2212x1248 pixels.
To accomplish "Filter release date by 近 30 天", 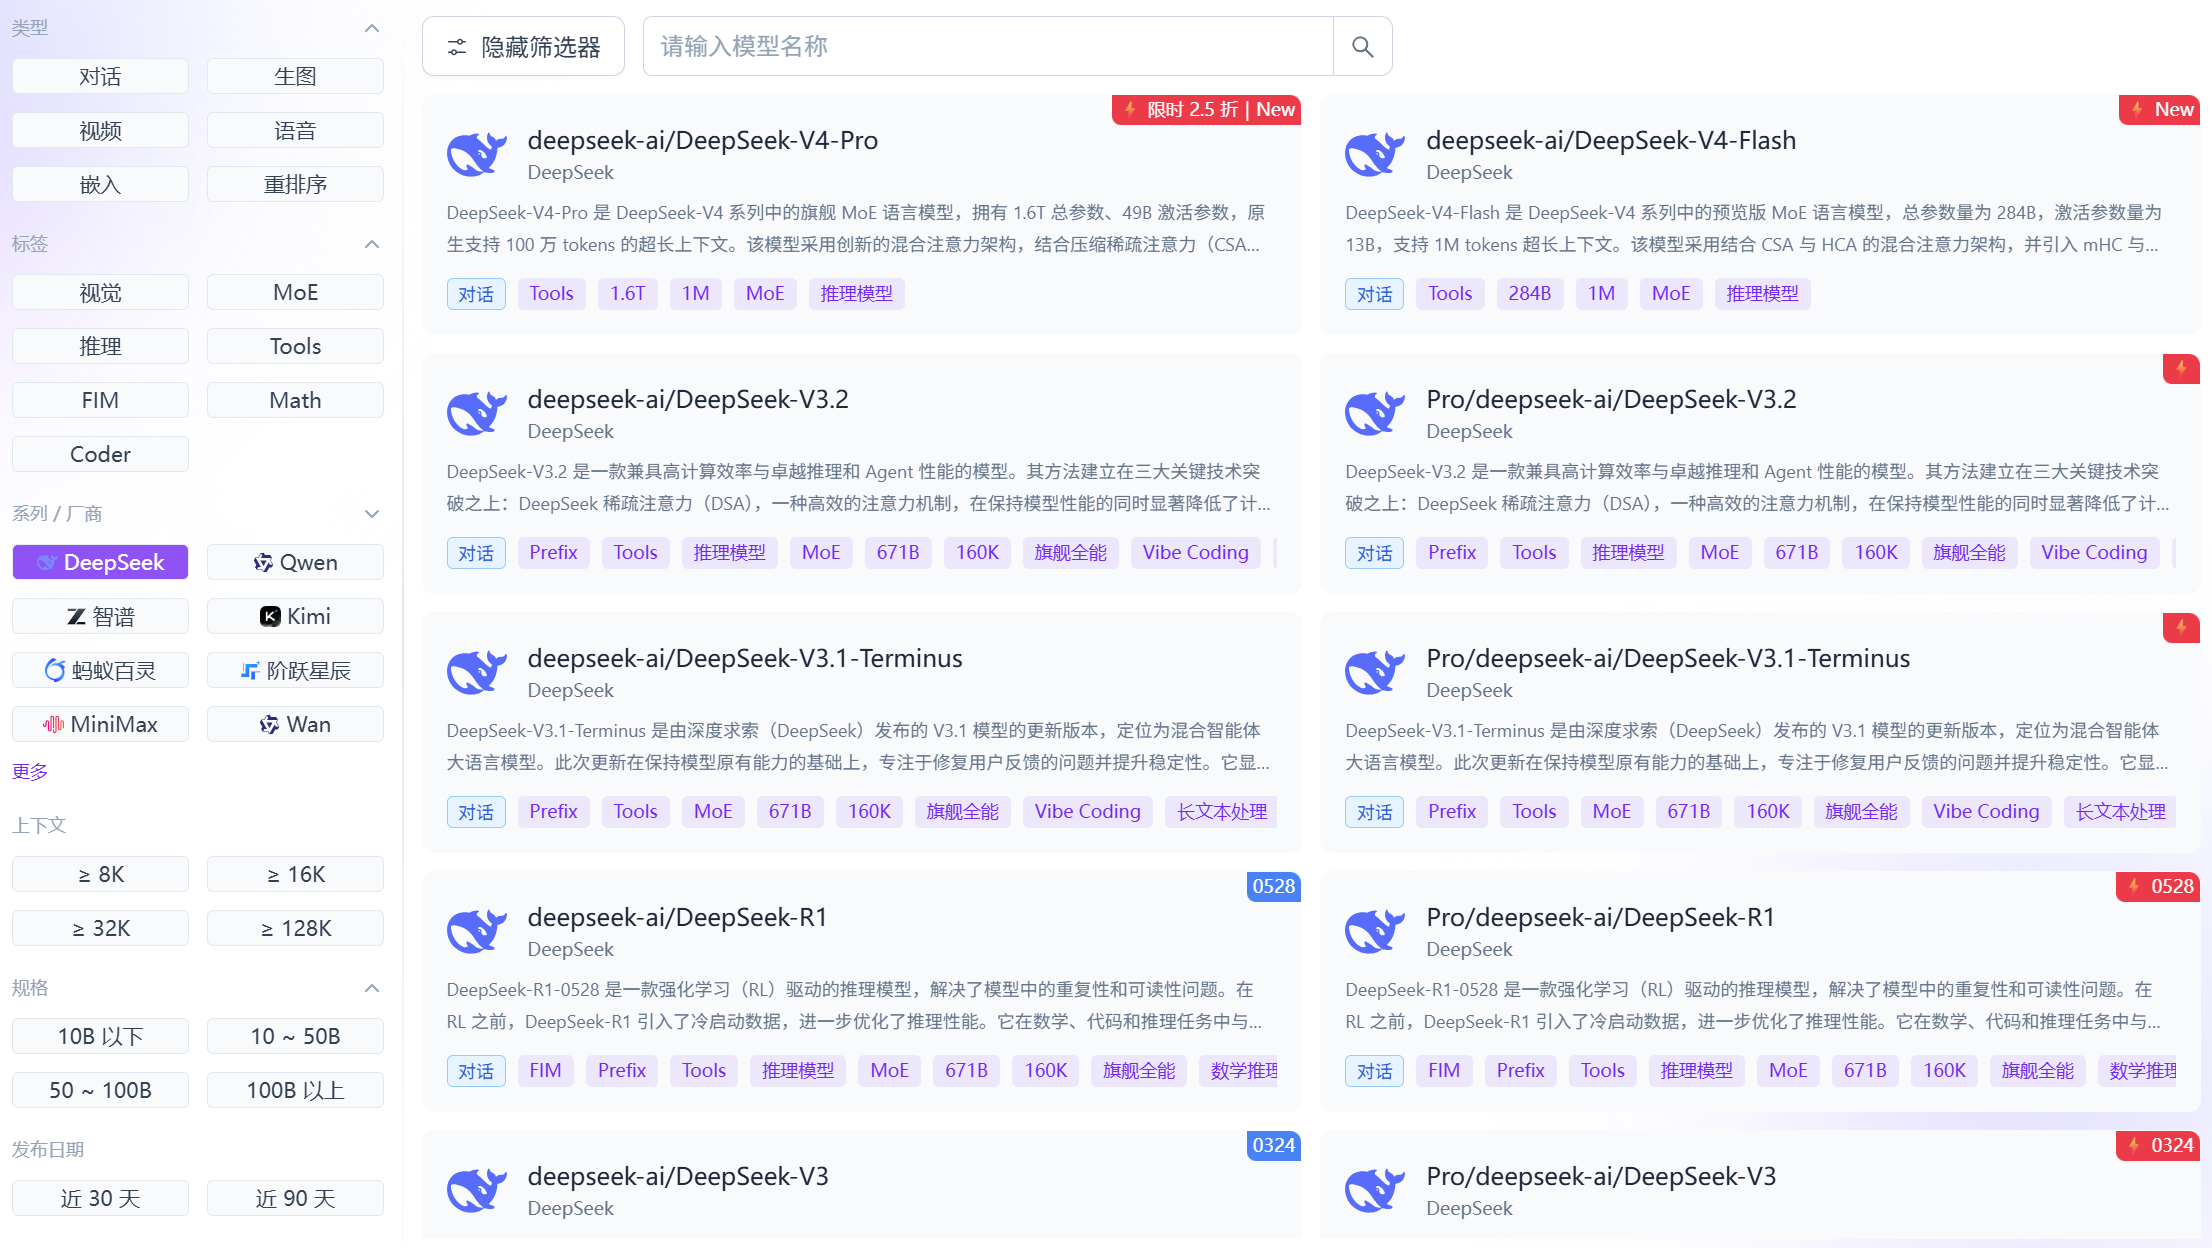I will pyautogui.click(x=100, y=1198).
